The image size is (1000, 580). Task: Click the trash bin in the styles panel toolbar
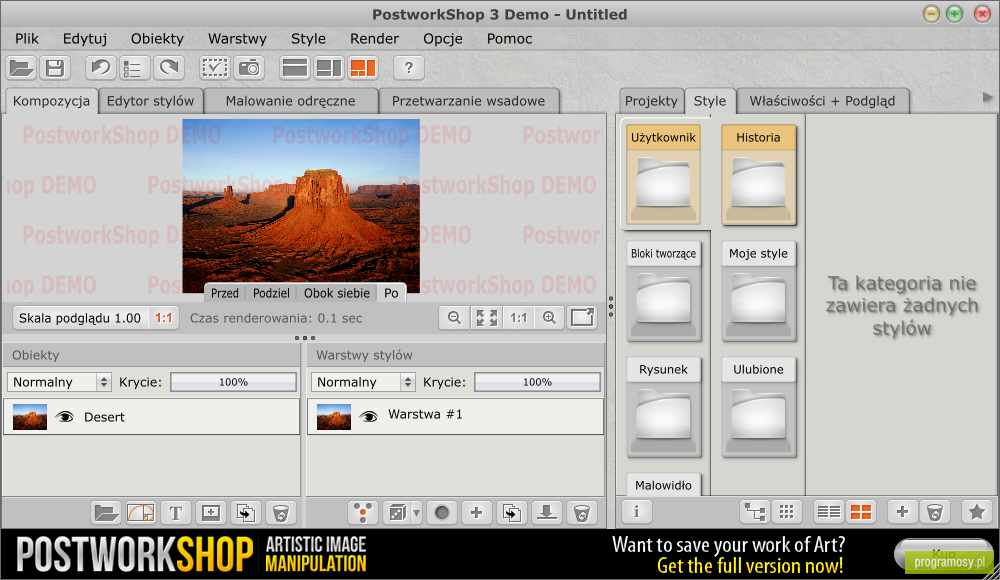click(x=934, y=511)
